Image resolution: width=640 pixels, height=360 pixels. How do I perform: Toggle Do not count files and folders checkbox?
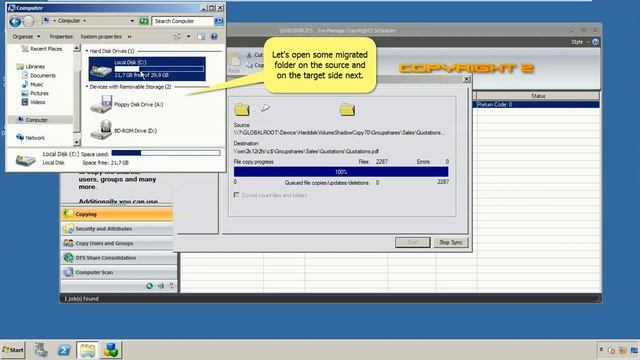point(236,195)
